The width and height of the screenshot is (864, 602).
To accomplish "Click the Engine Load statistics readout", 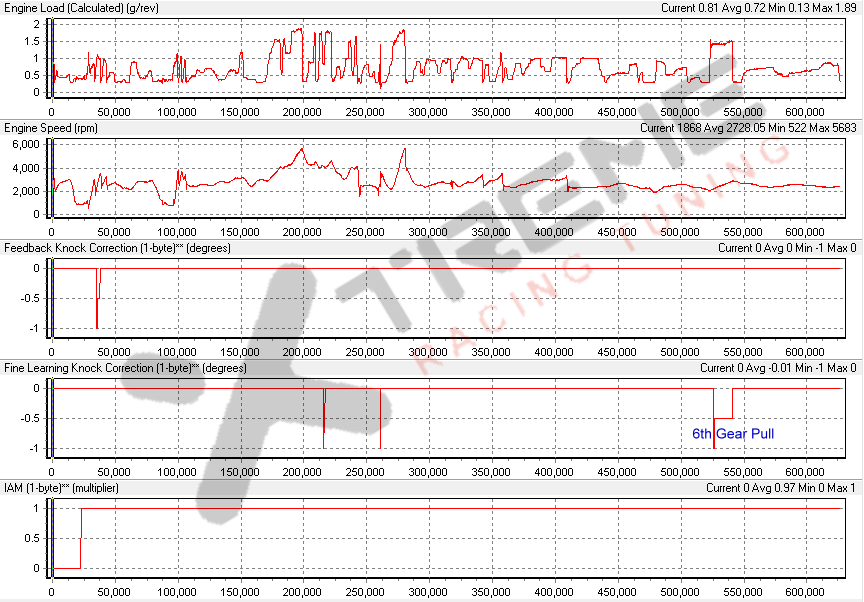I will click(x=759, y=8).
